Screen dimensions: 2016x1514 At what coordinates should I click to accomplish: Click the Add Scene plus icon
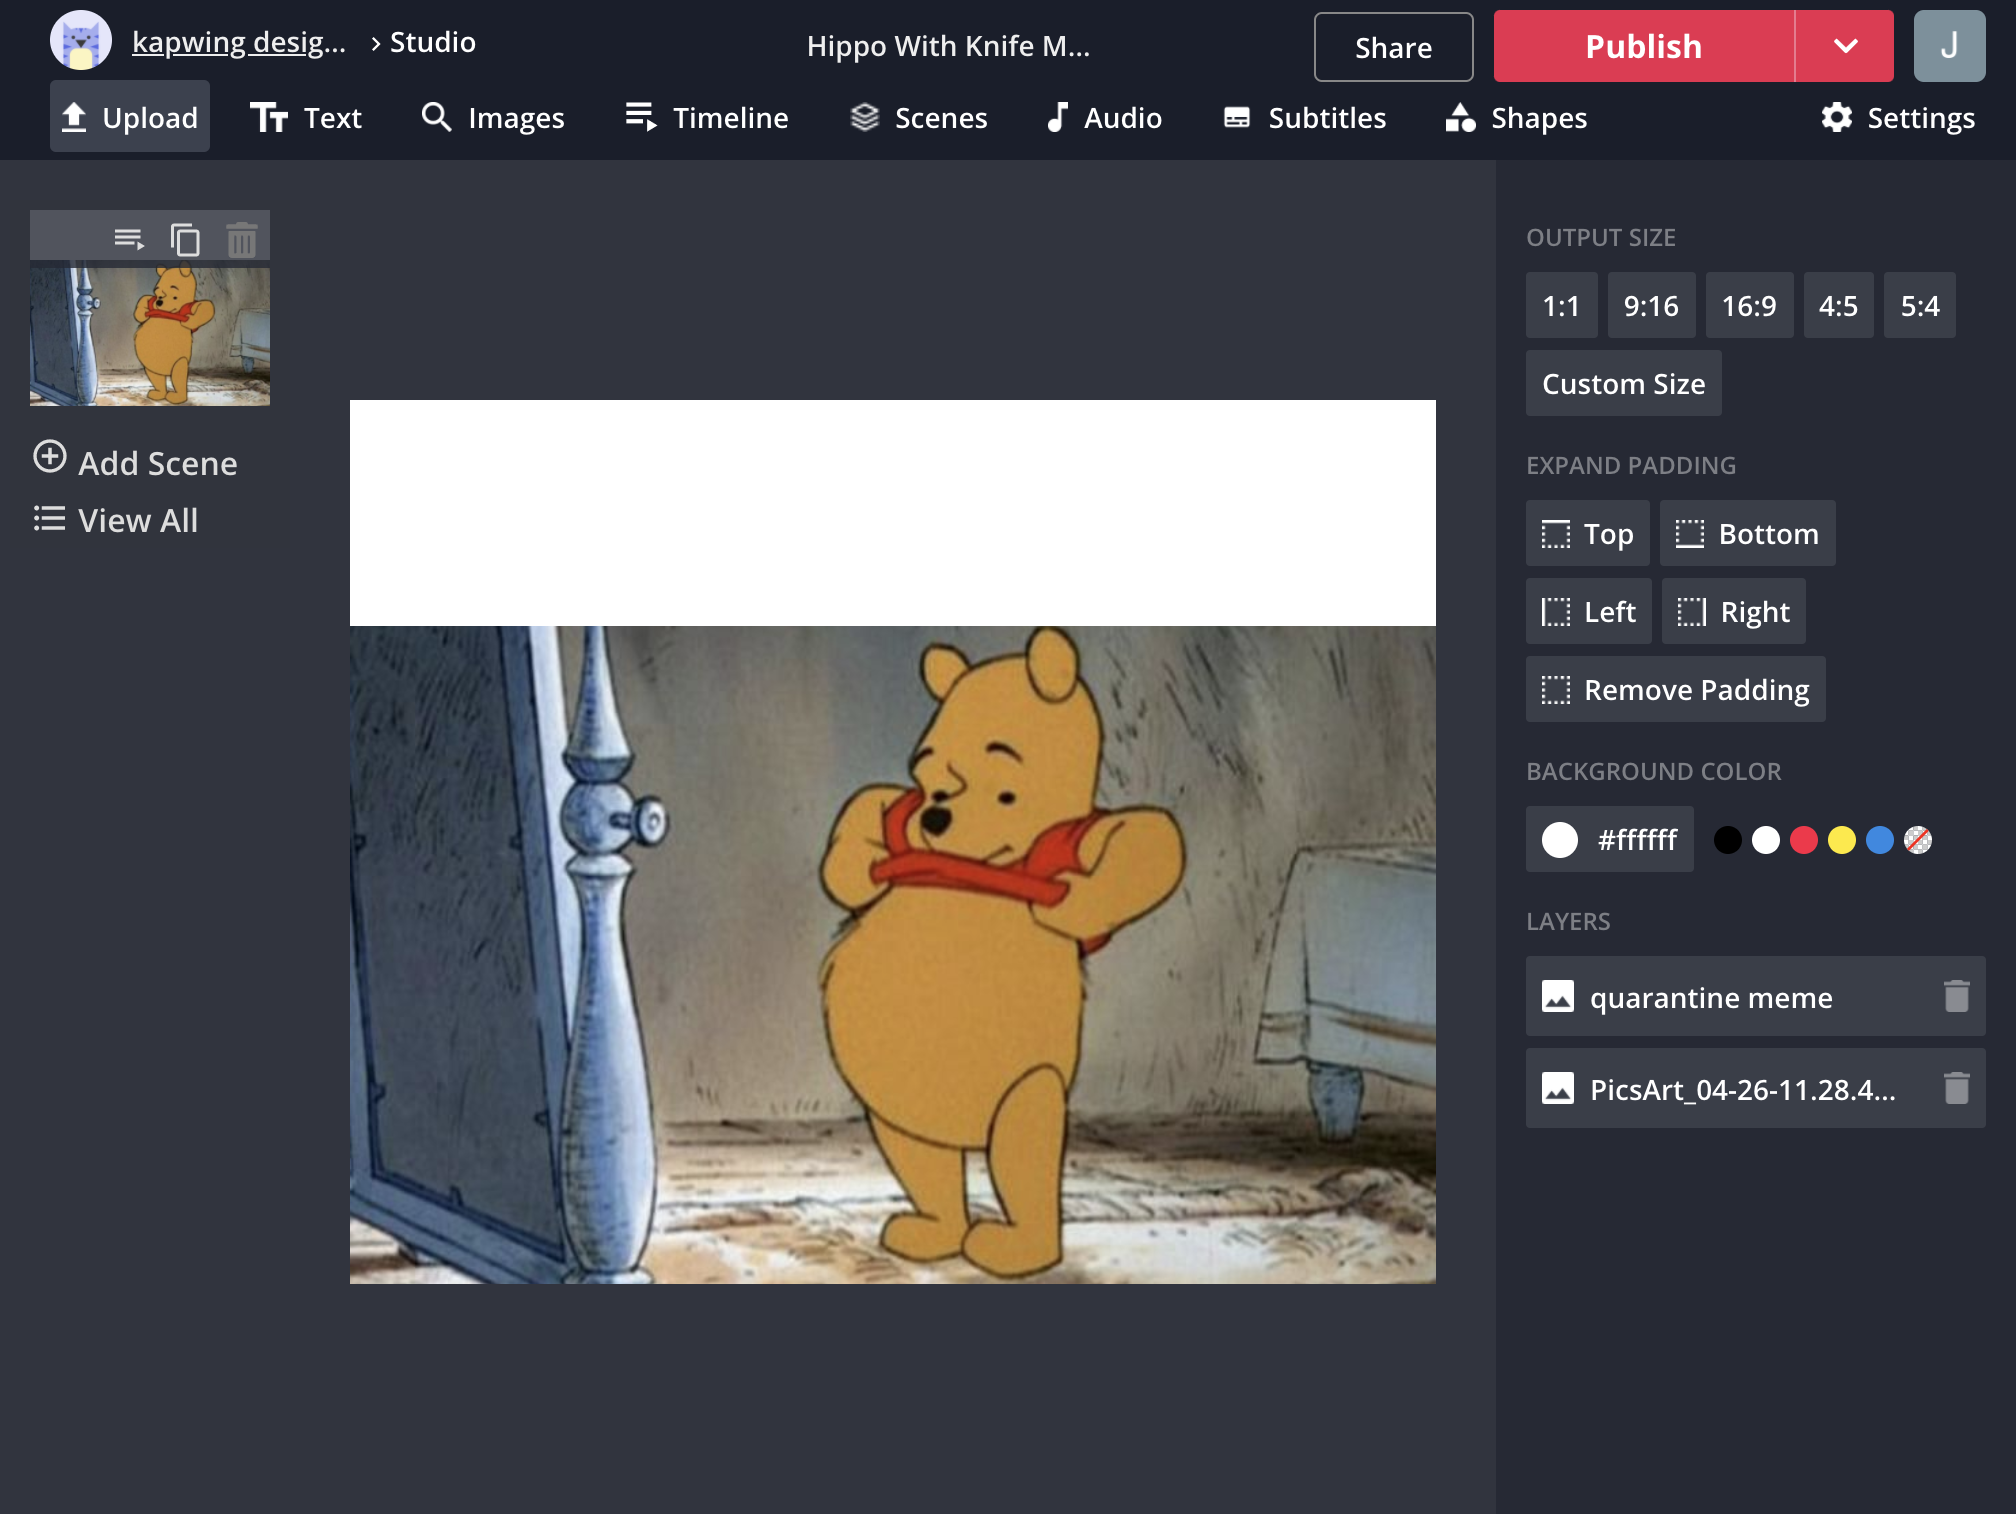(50, 457)
